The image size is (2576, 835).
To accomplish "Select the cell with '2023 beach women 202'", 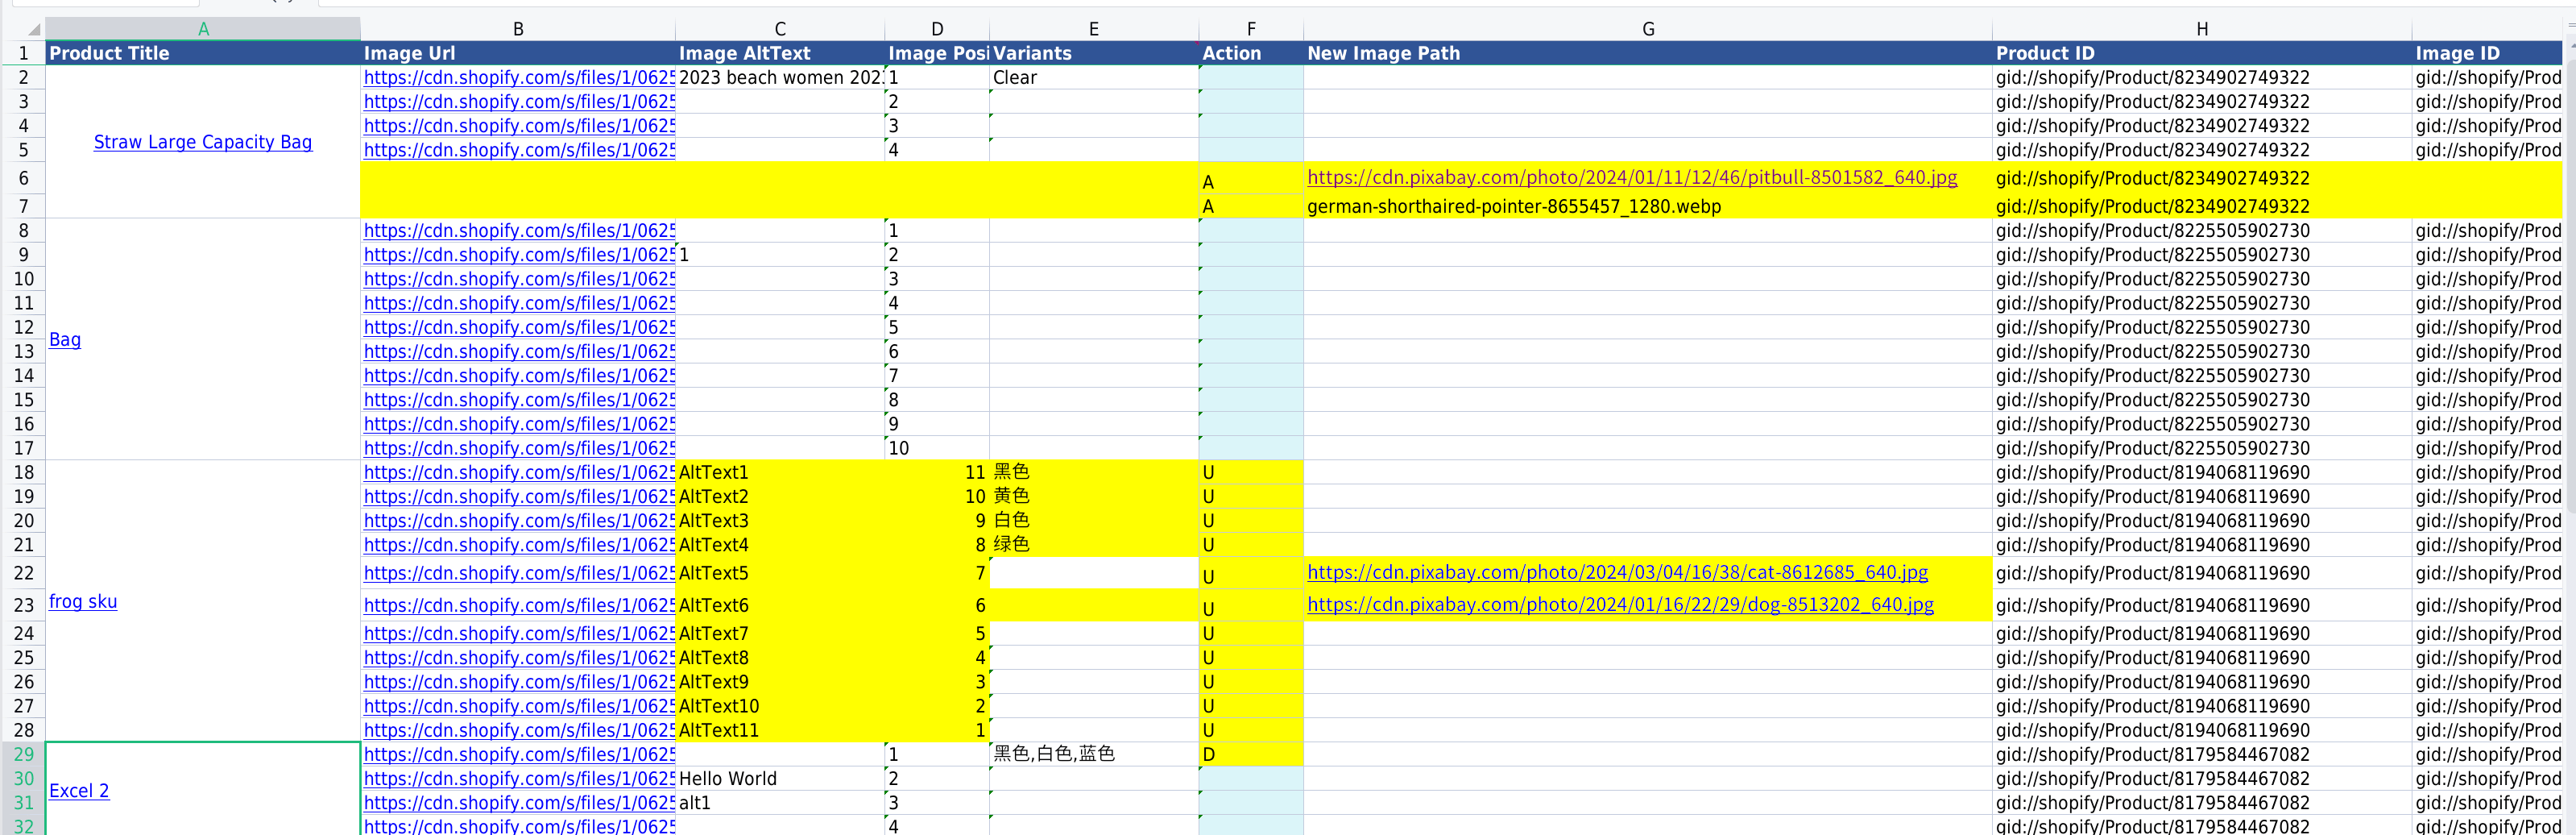I will click(780, 77).
